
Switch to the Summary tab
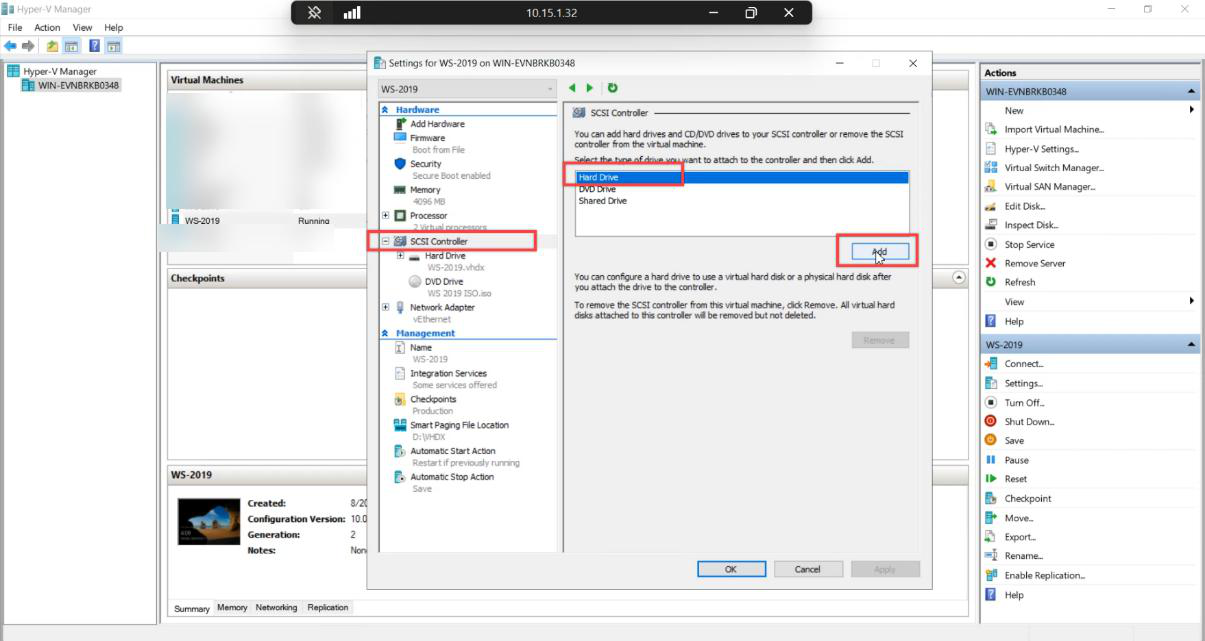(x=192, y=608)
